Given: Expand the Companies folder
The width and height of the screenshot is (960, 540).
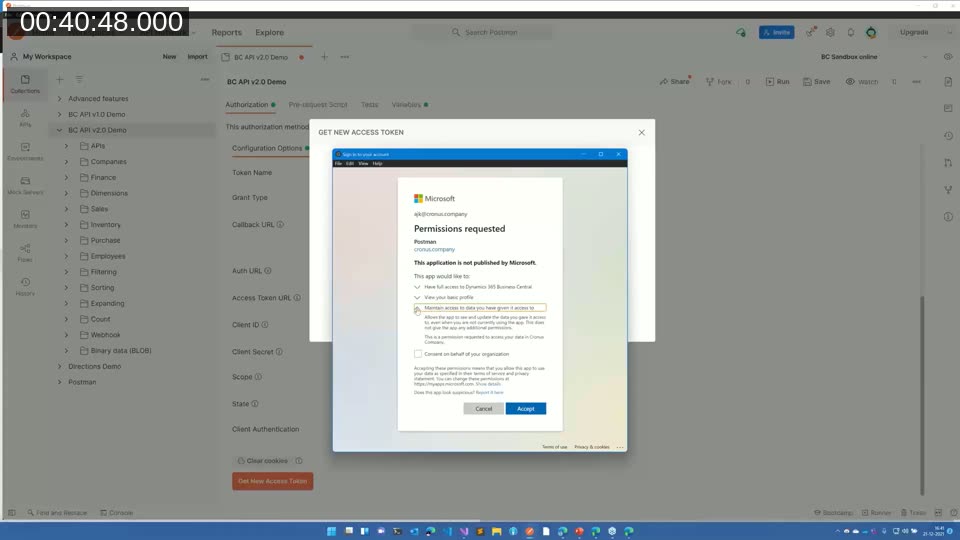Looking at the screenshot, I should (67, 162).
